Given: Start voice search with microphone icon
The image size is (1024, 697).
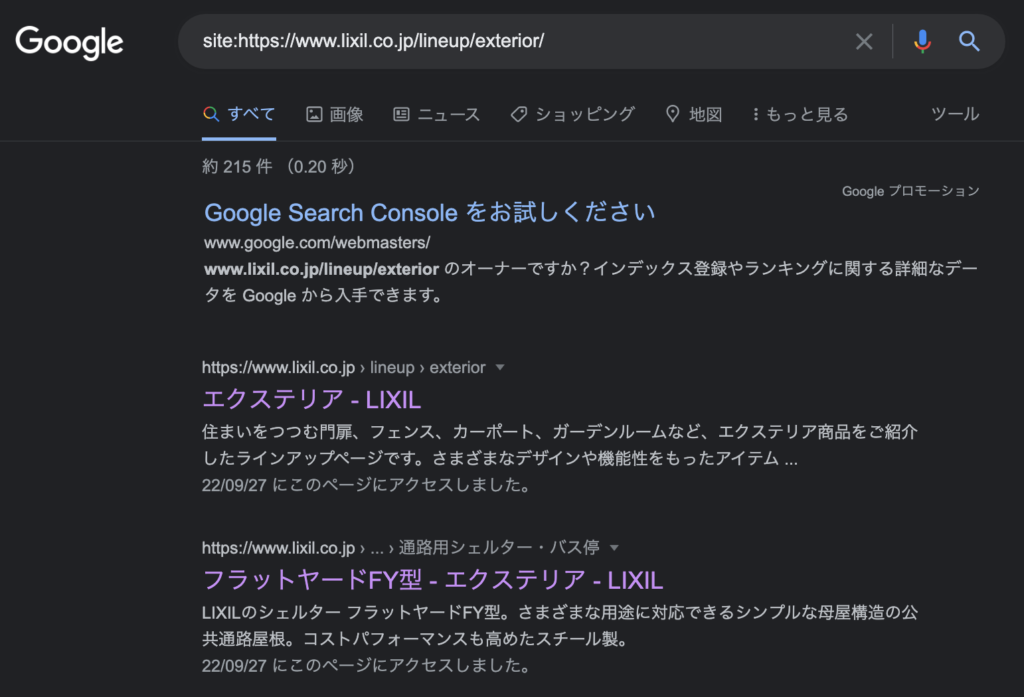Looking at the screenshot, I should tap(922, 42).
